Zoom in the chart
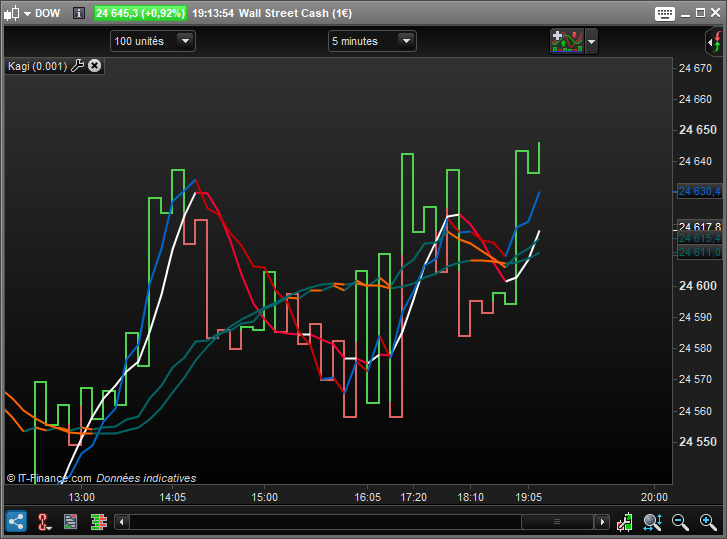The height and width of the screenshot is (539, 727). pos(708,522)
